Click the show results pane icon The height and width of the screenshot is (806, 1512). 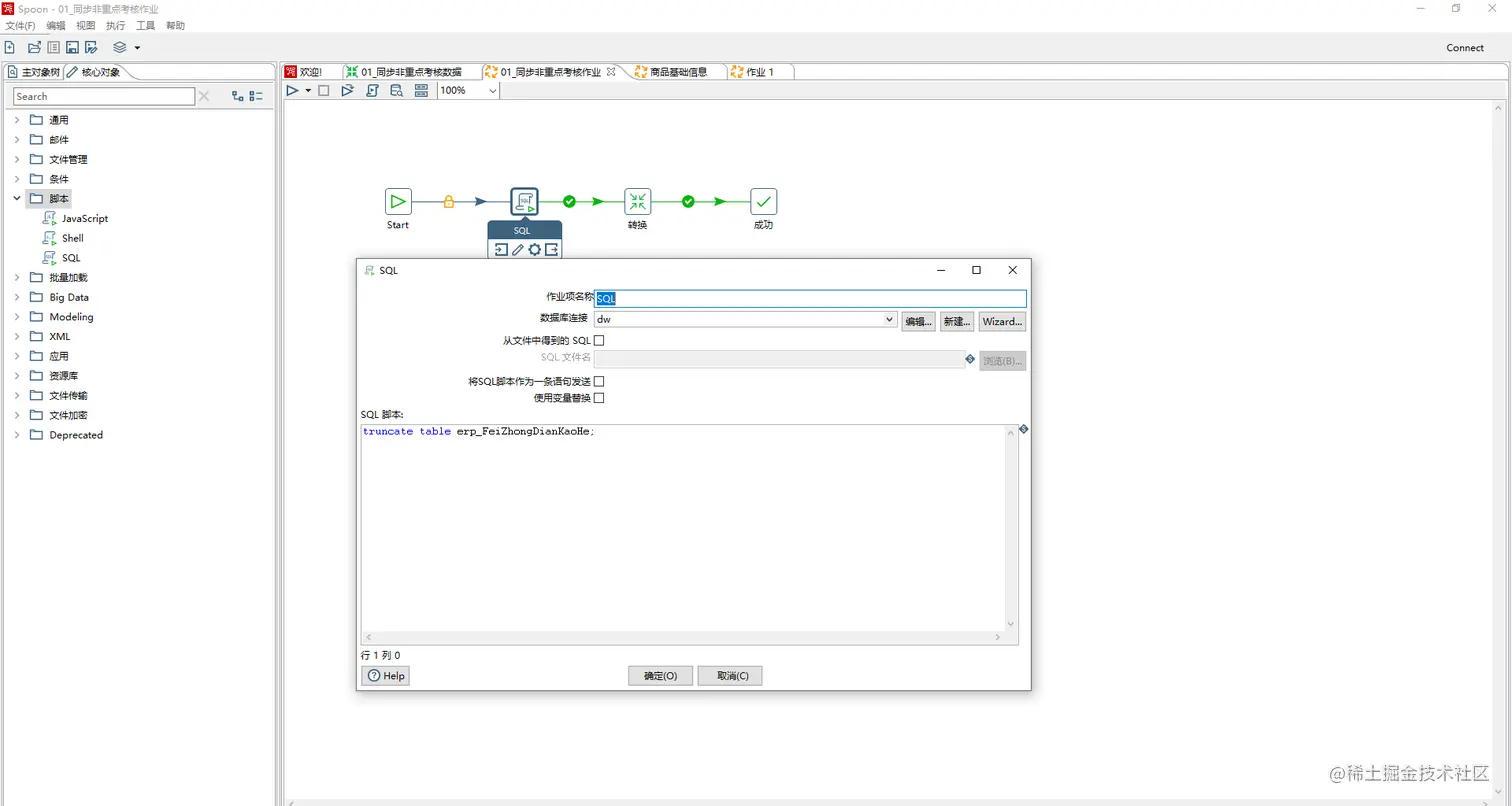click(421, 90)
